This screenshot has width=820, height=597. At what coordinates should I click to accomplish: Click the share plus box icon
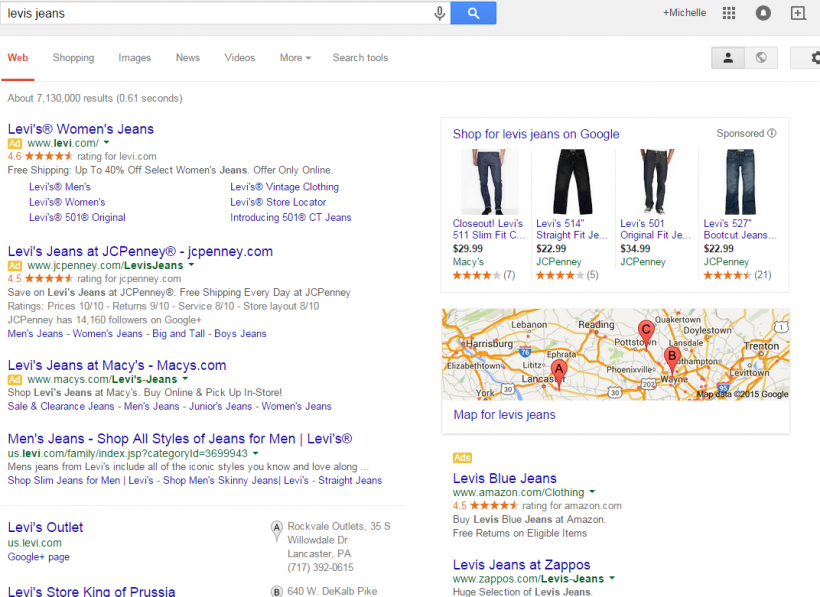798,13
